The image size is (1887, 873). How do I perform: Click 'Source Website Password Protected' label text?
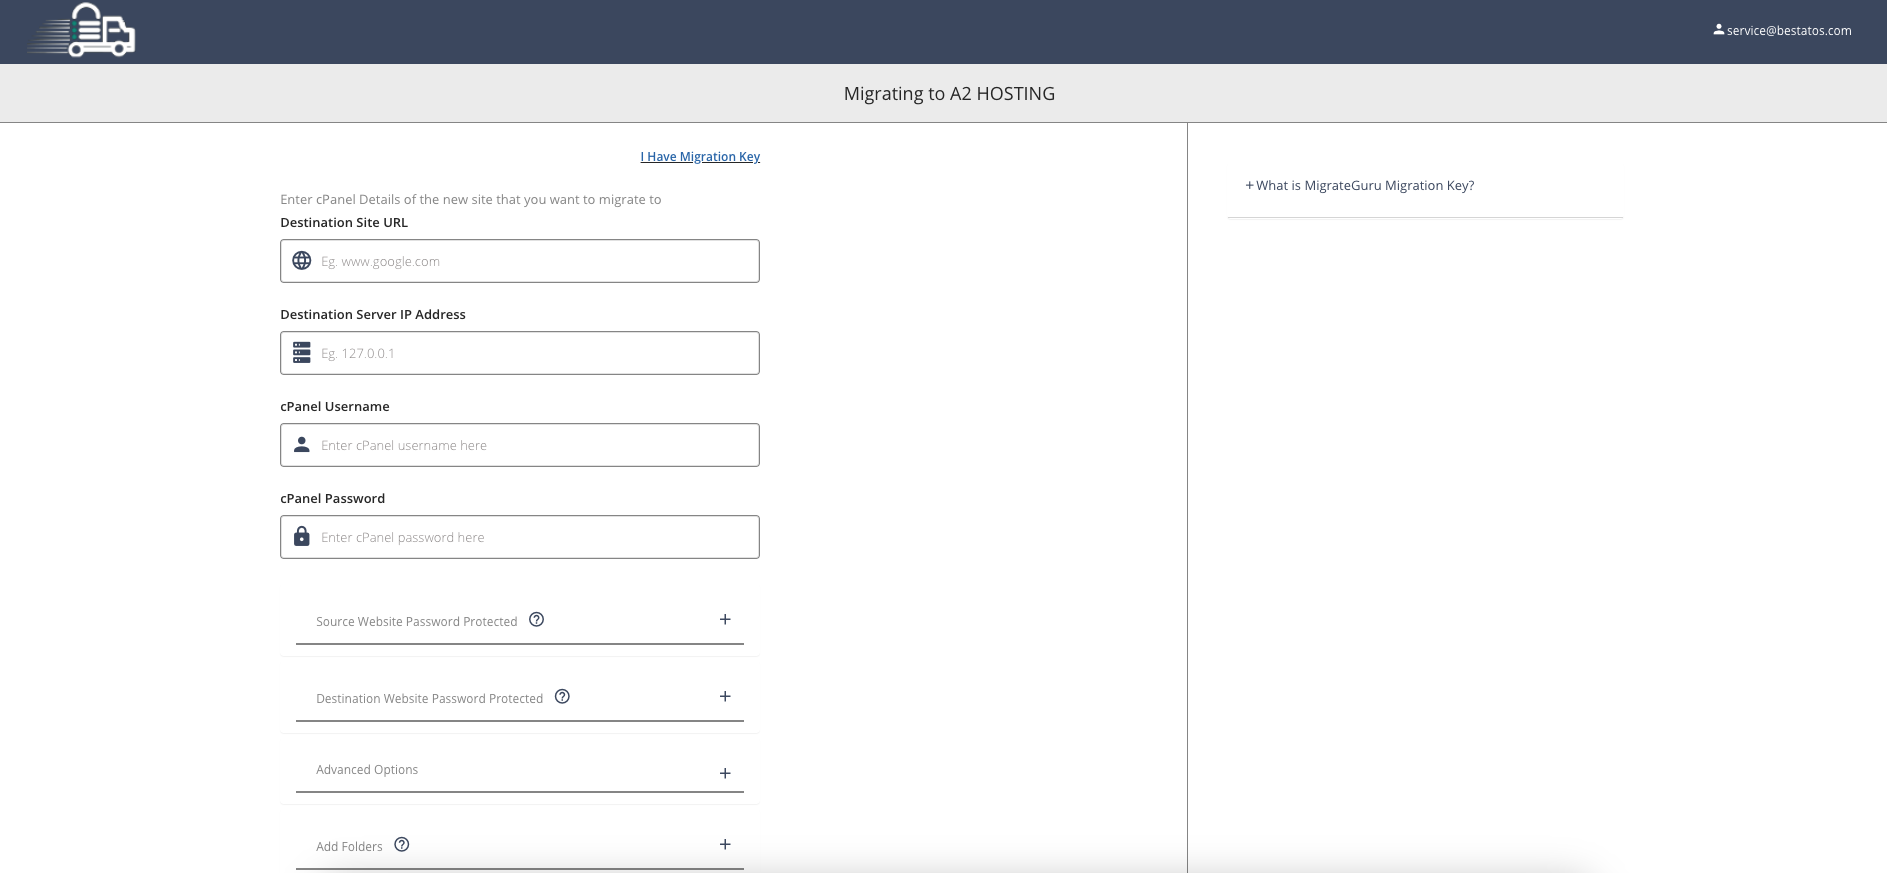tap(416, 622)
